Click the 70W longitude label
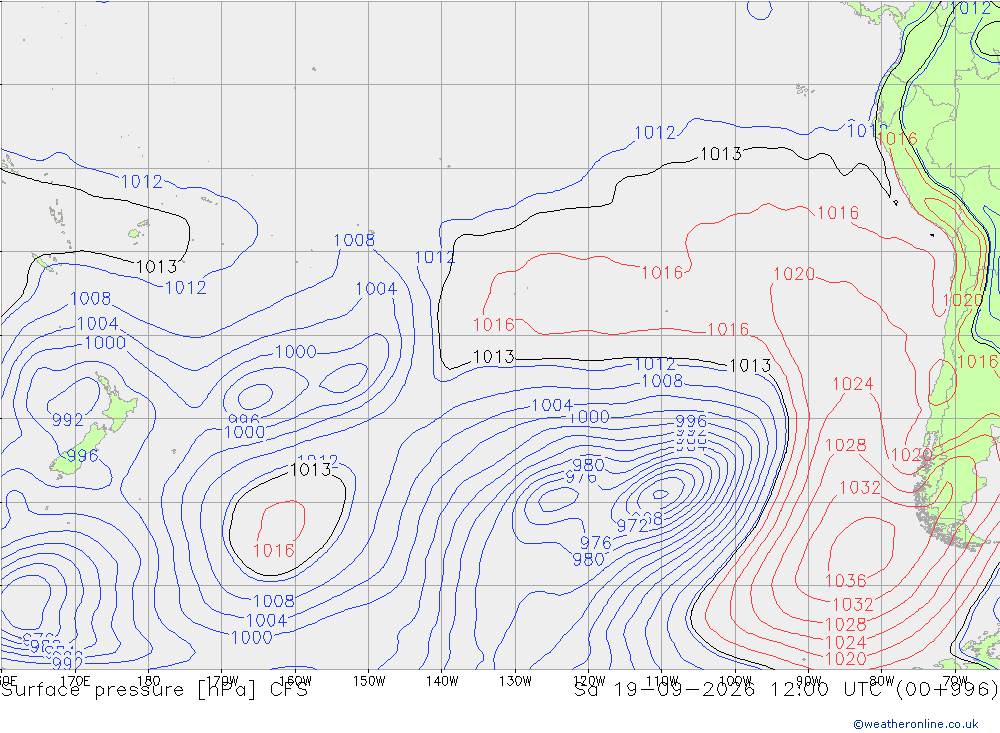Image resolution: width=1000 pixels, height=733 pixels. (x=955, y=681)
